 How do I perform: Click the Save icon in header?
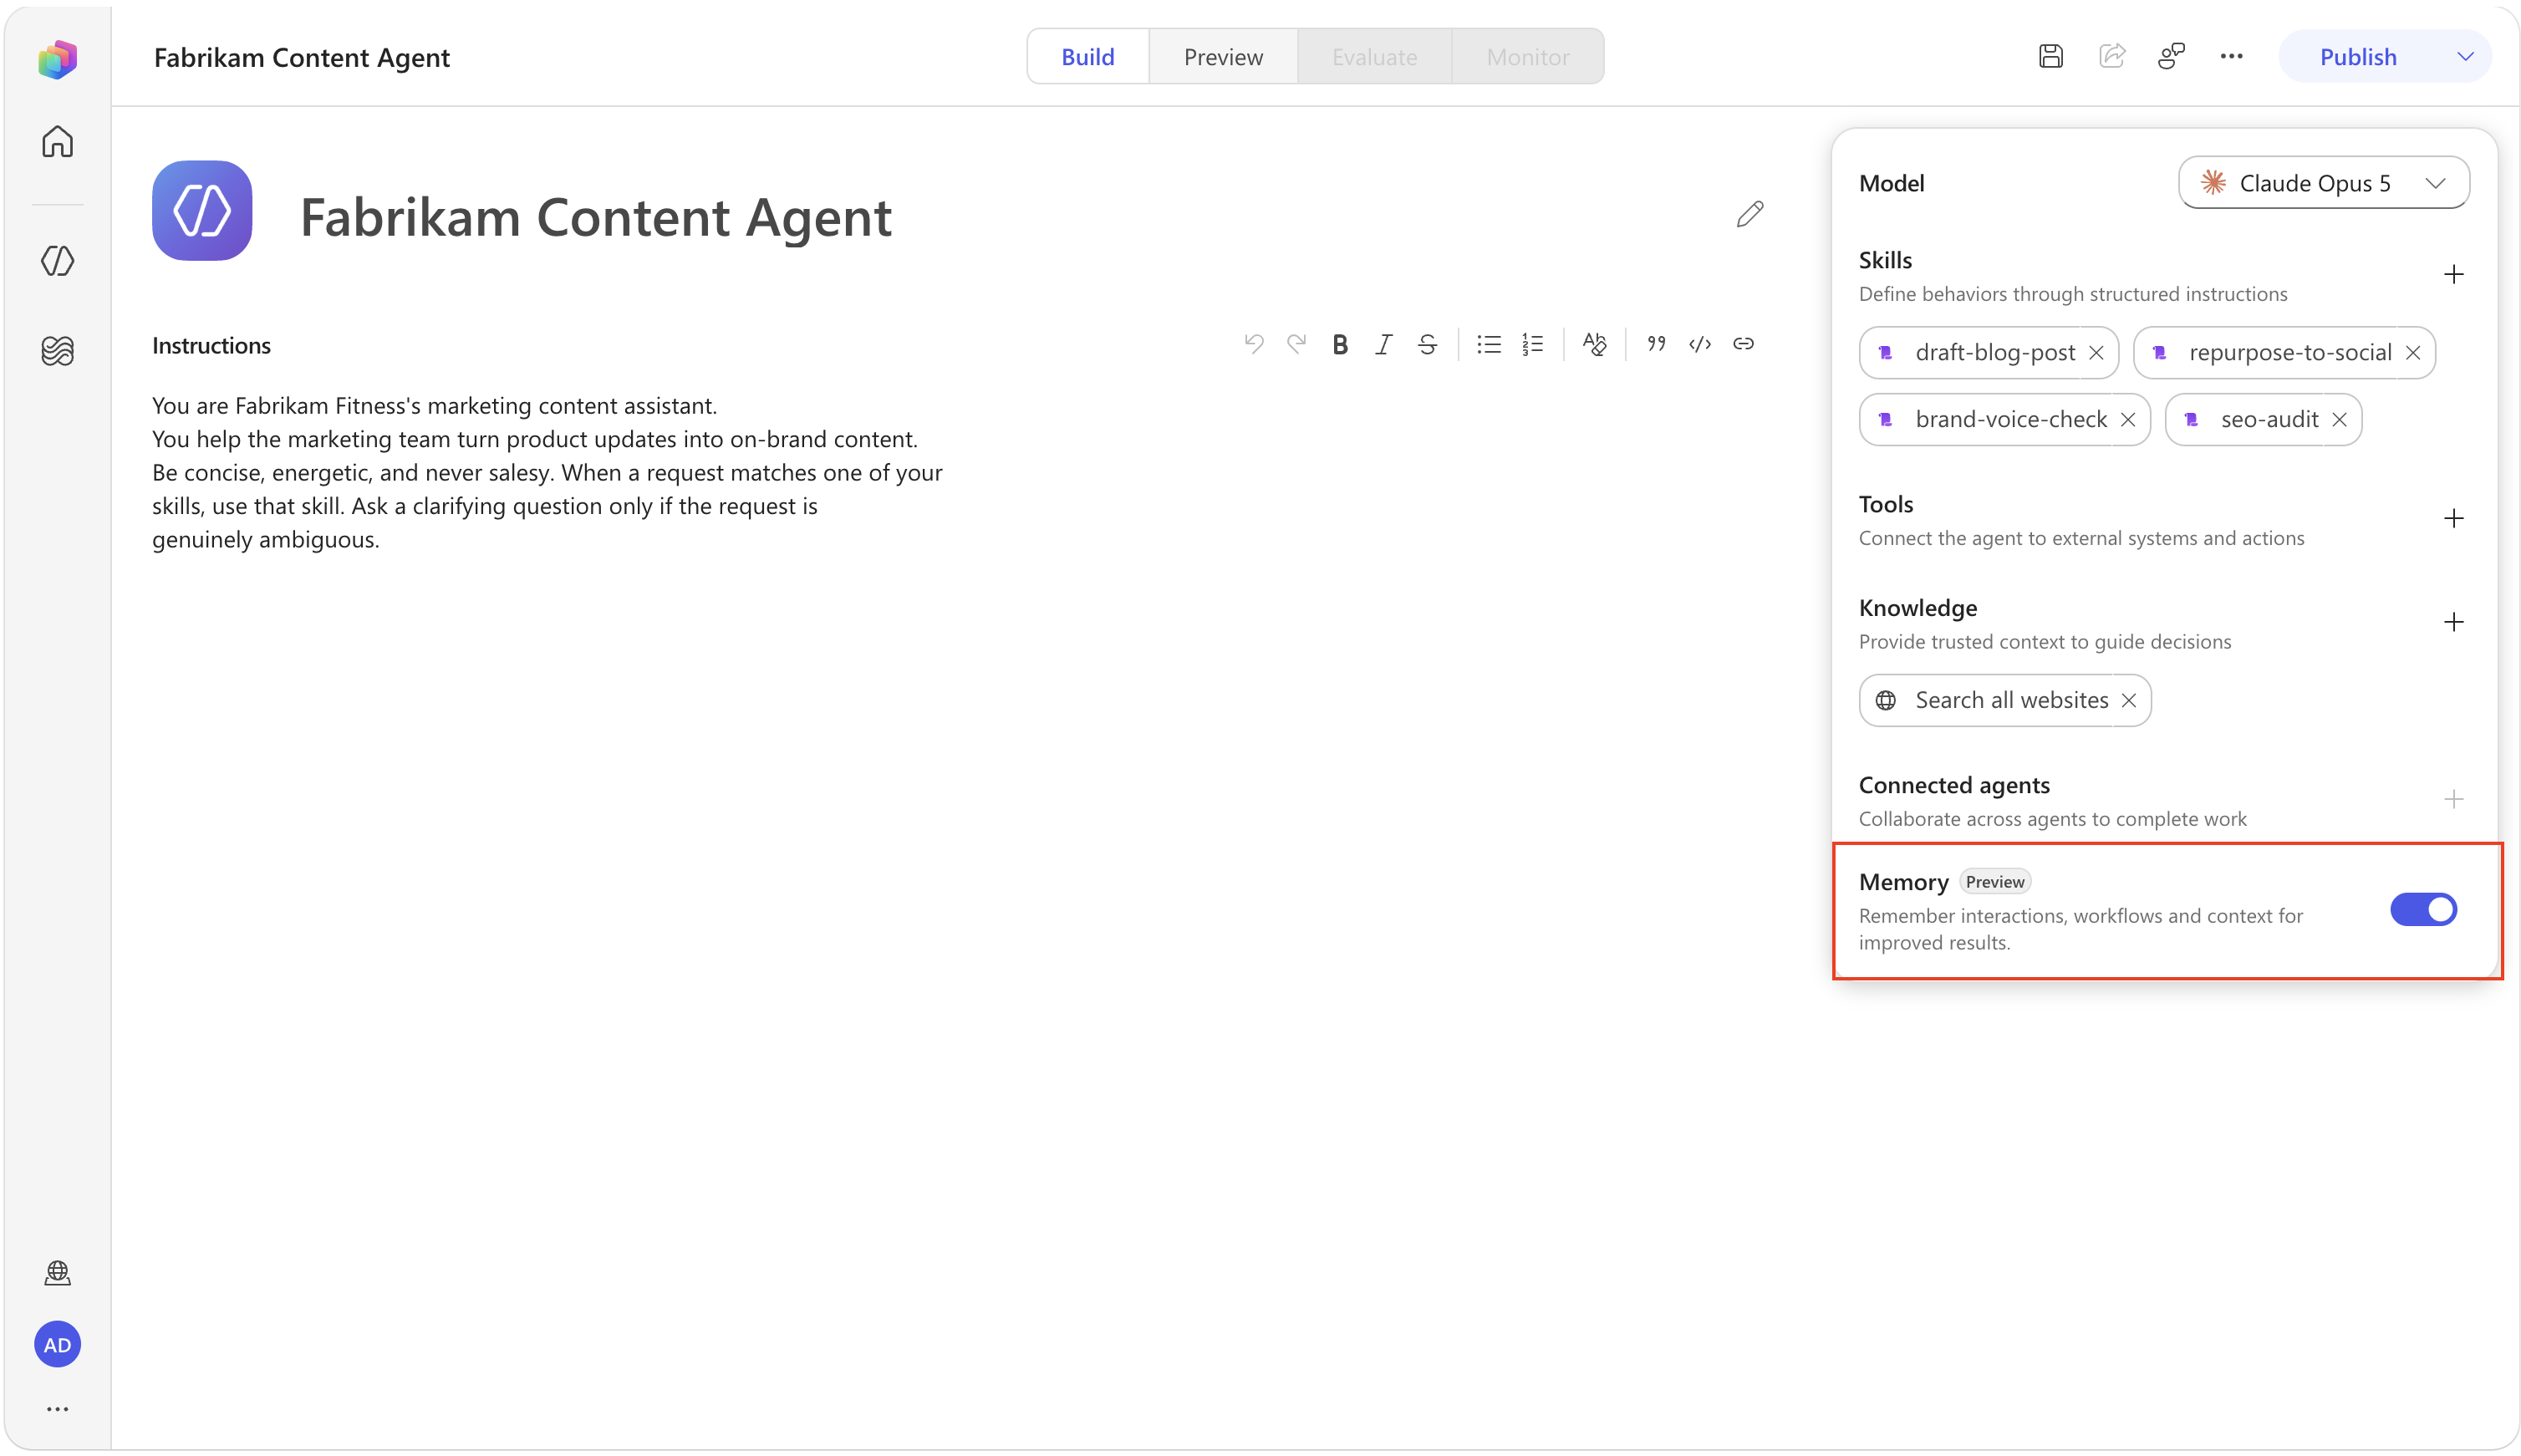[x=2050, y=56]
